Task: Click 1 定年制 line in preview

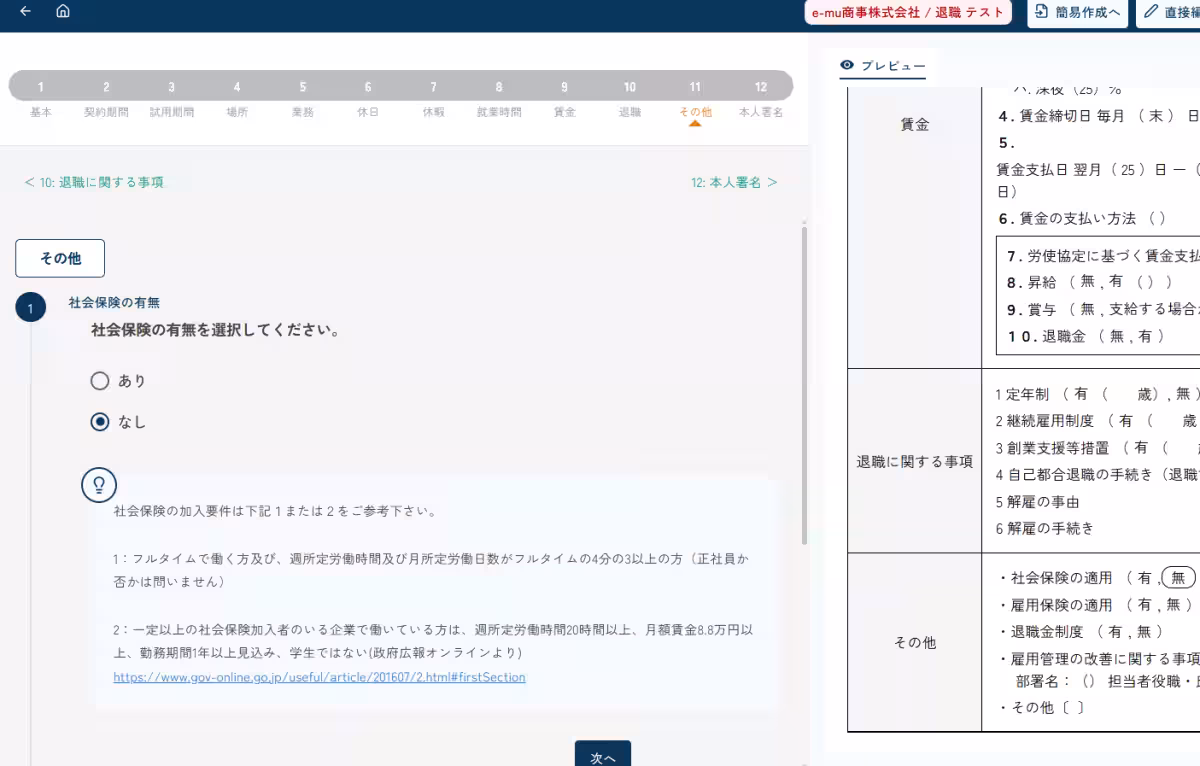Action: [x=1097, y=394]
